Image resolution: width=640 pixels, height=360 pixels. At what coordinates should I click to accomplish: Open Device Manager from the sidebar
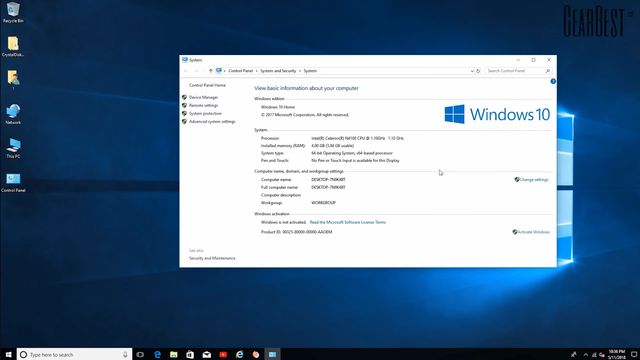coord(203,97)
